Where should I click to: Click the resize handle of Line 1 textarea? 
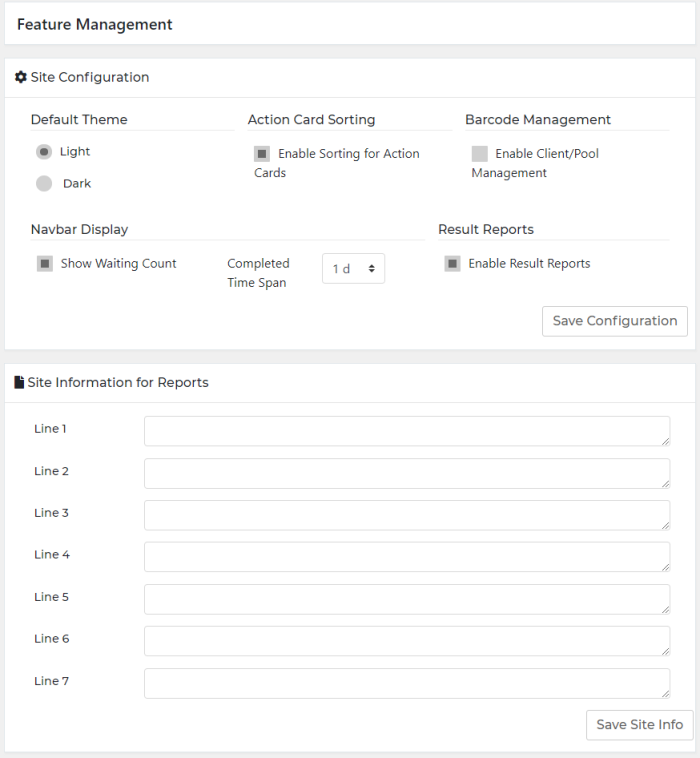pyautogui.click(x=665, y=441)
